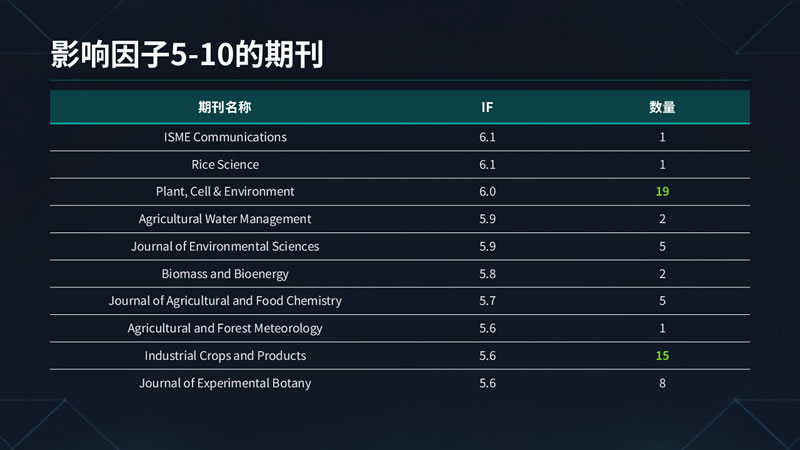Click the Journal of Experimental Botany cell
800x450 pixels.
click(x=225, y=383)
